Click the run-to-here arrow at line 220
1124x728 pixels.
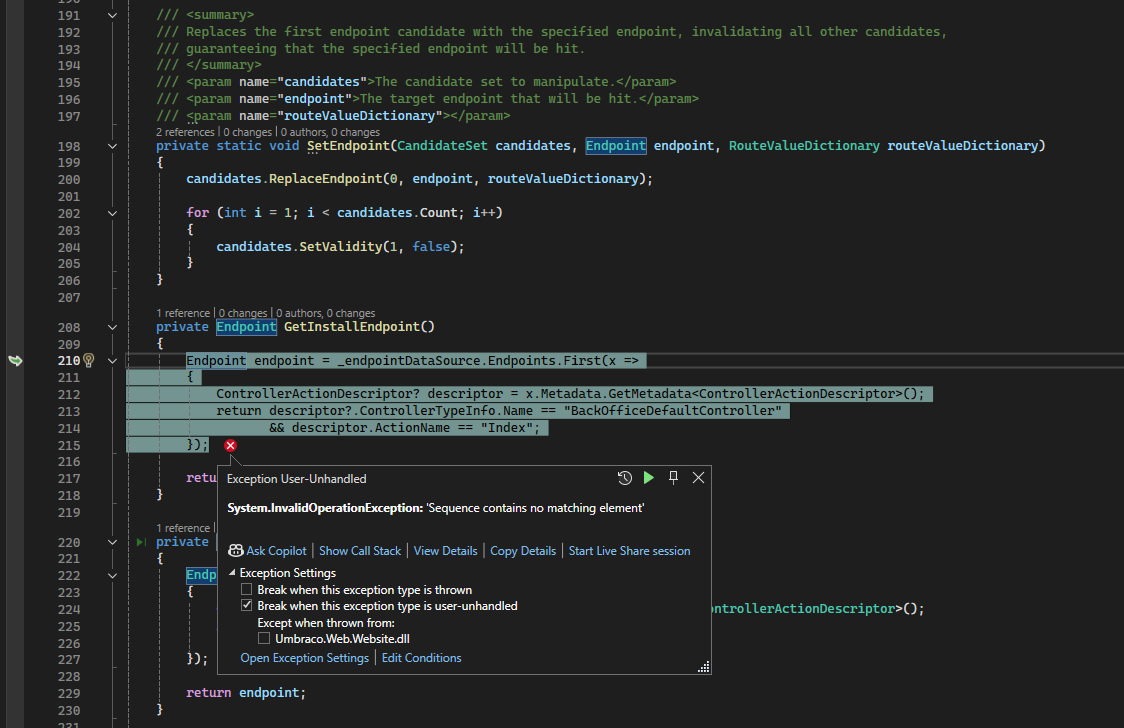coord(141,542)
